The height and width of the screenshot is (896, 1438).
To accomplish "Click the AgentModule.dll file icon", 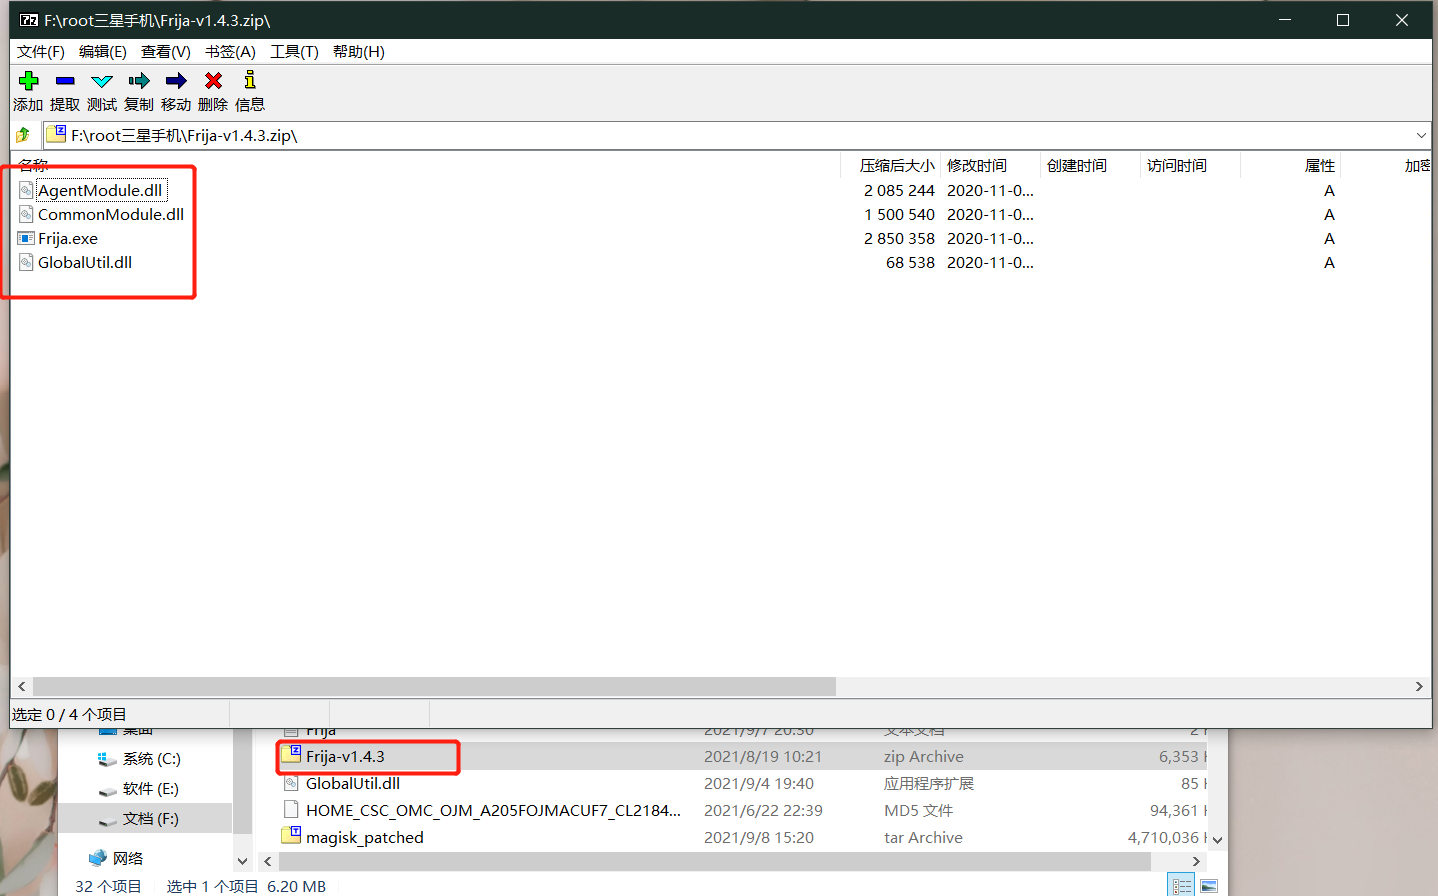I will point(26,190).
